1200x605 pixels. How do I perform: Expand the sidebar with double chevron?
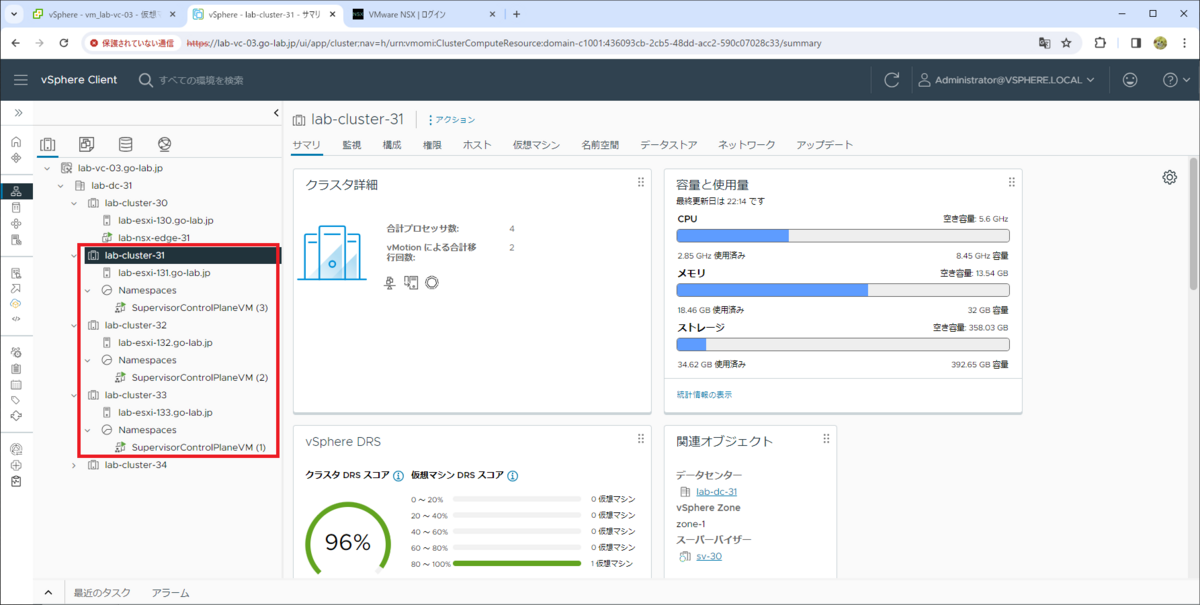tap(17, 112)
